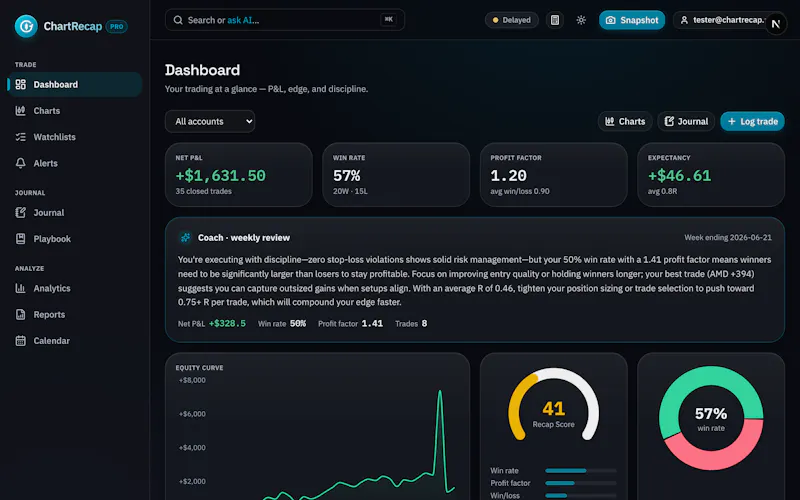Click the Profit Factor value 1.20
800x500 pixels.
[508, 176]
